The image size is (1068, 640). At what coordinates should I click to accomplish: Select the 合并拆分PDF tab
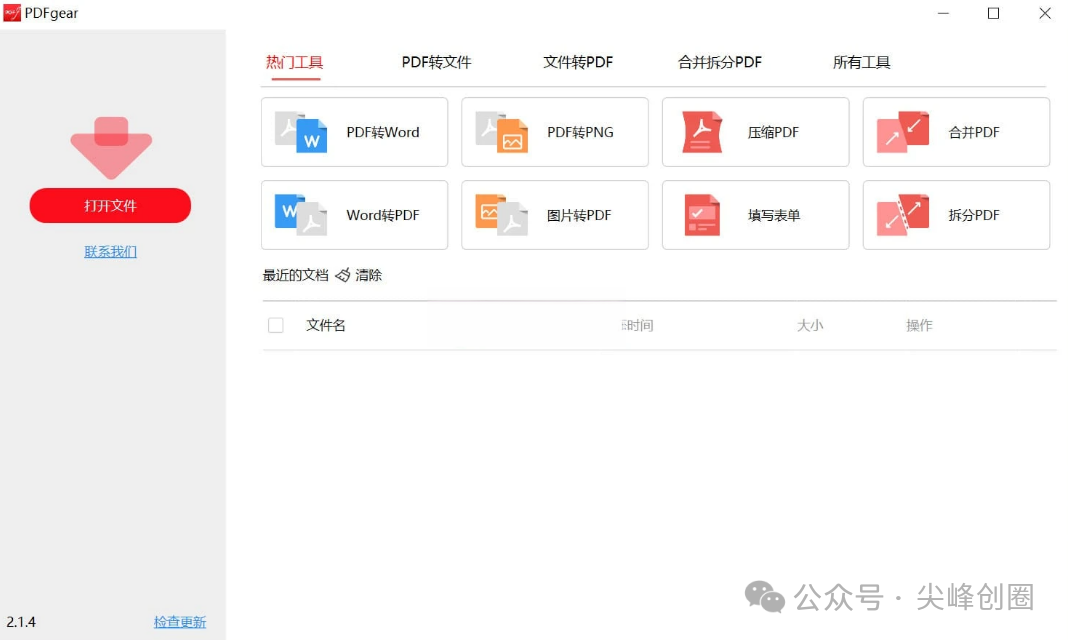[720, 63]
